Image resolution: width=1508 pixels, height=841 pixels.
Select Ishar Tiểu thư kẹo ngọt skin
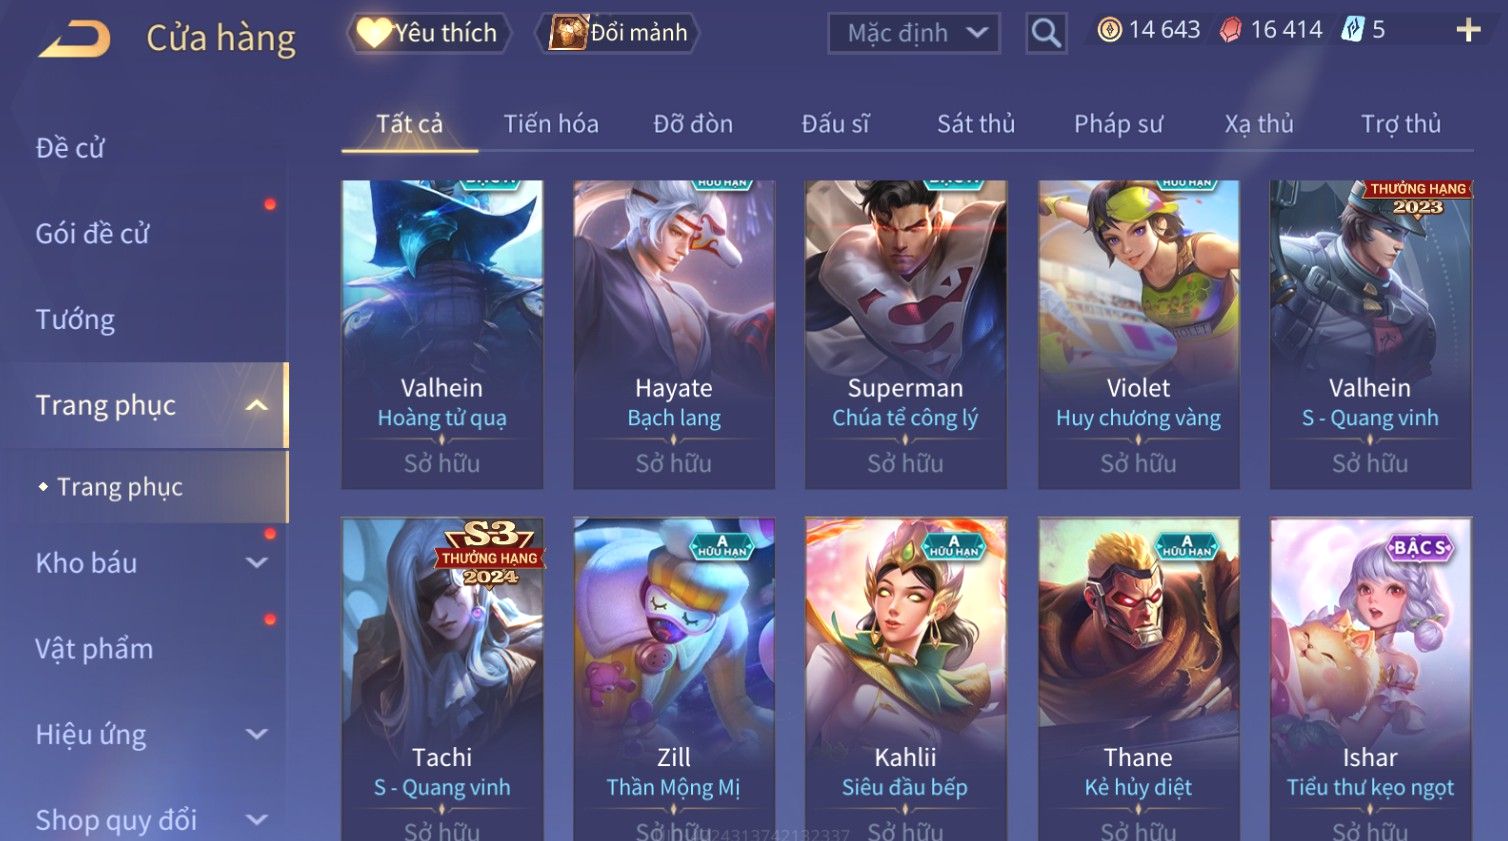point(1370,678)
